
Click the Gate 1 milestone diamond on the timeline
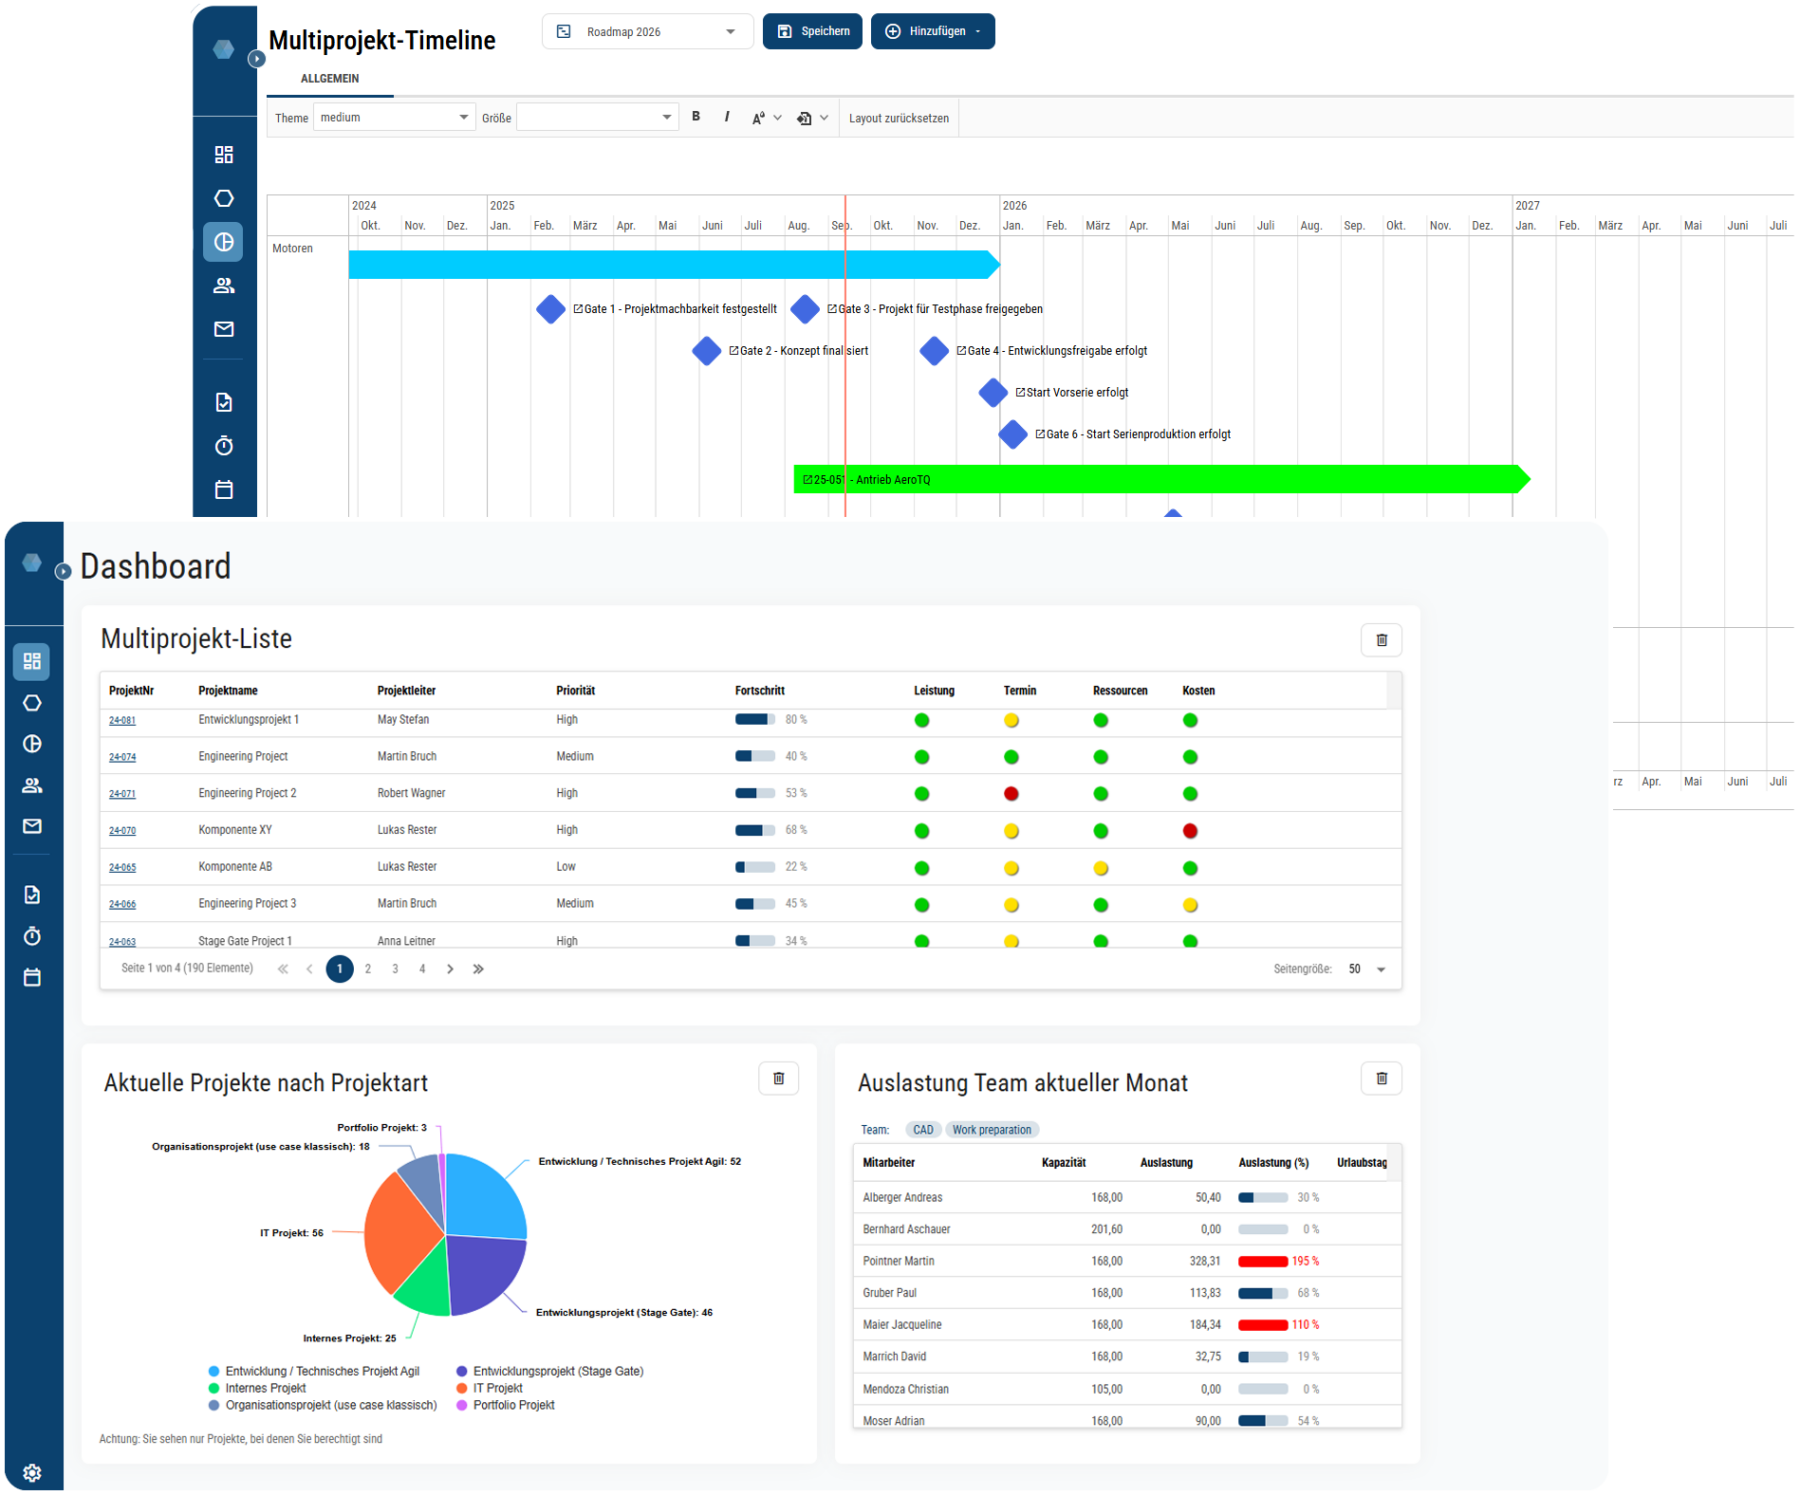coord(551,310)
